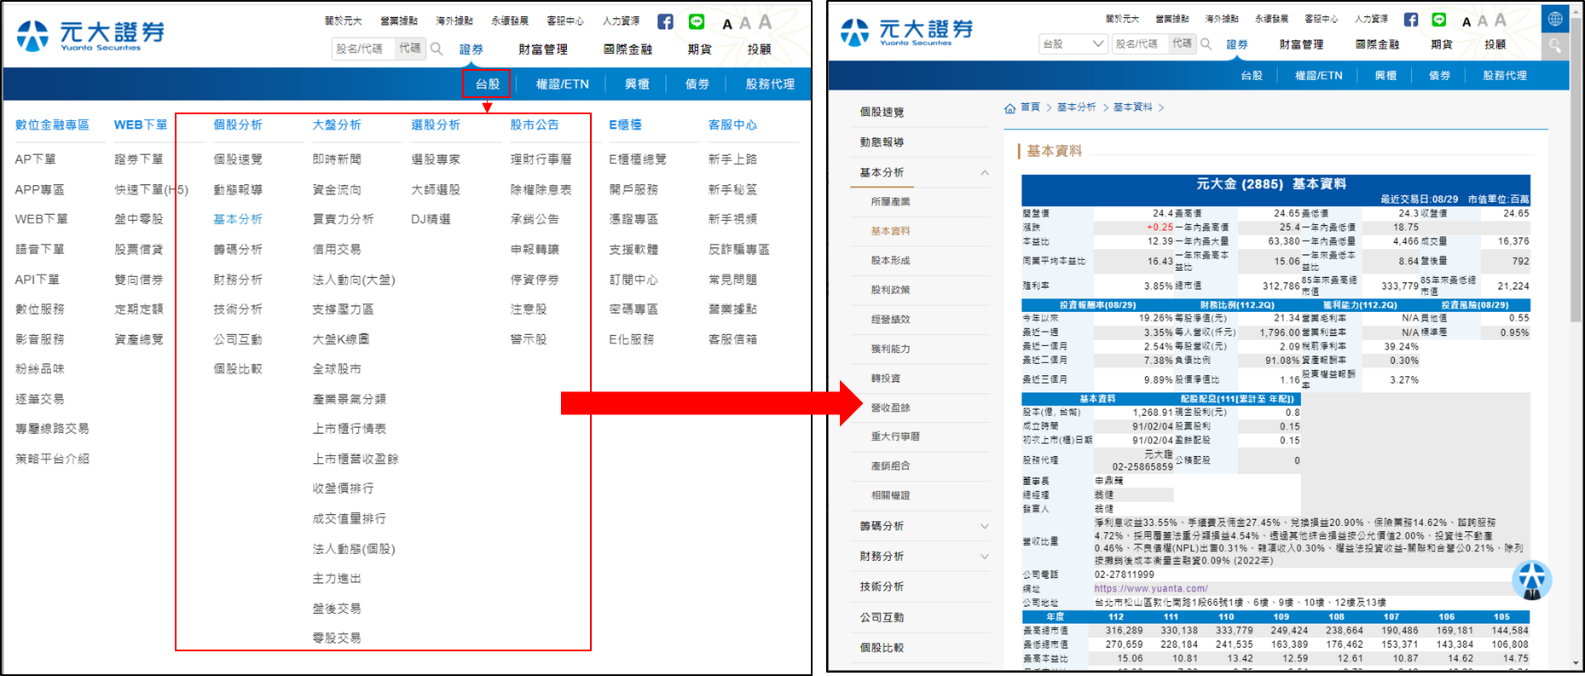Click 首頁 in the breadcrumb trail
Viewport: 1585px width, 676px height.
pos(1030,108)
